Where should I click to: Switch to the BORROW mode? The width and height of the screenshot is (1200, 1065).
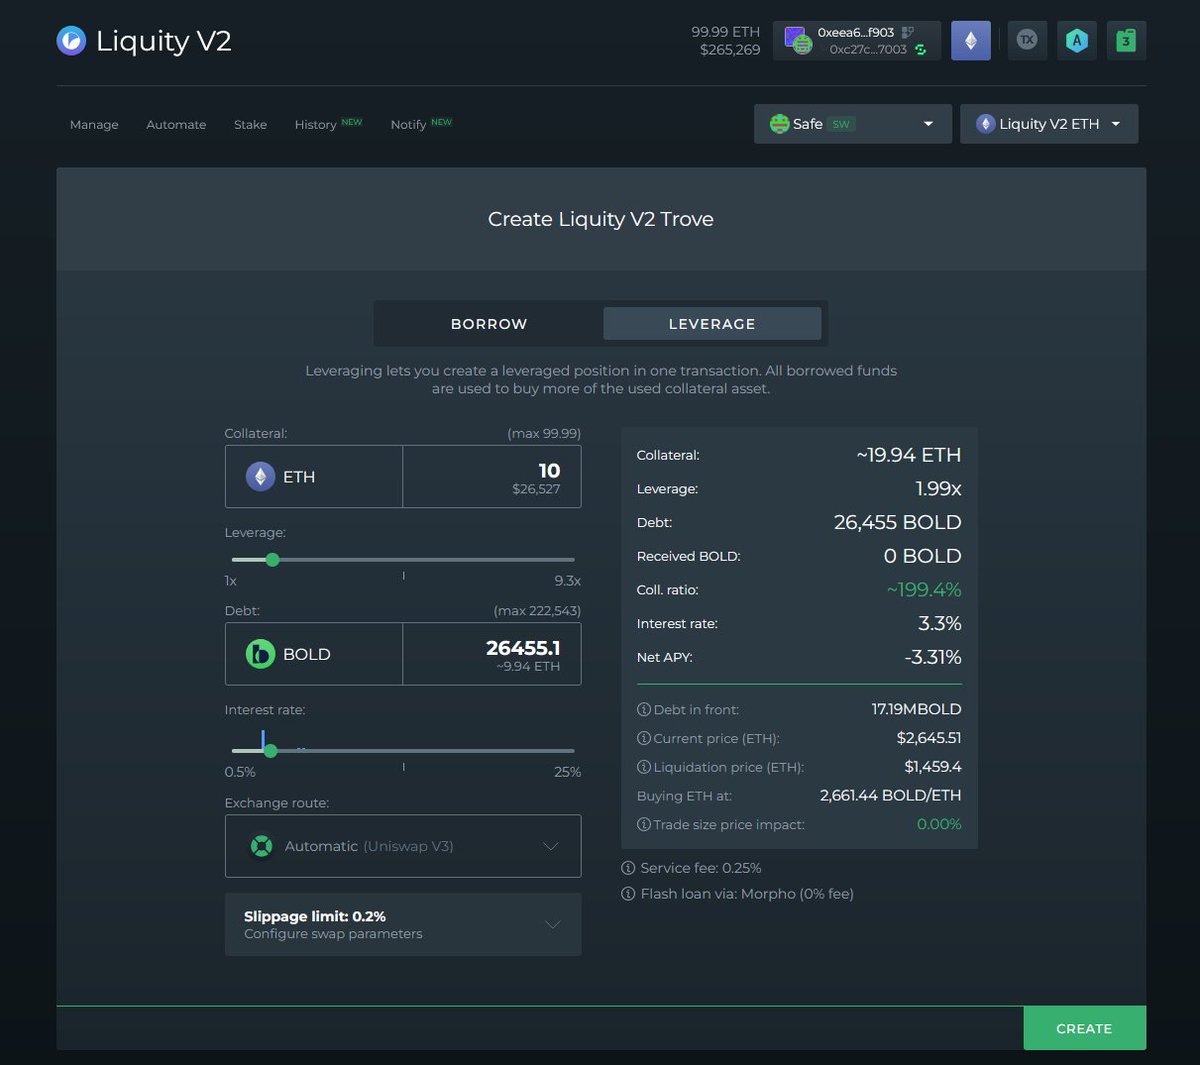(x=489, y=324)
